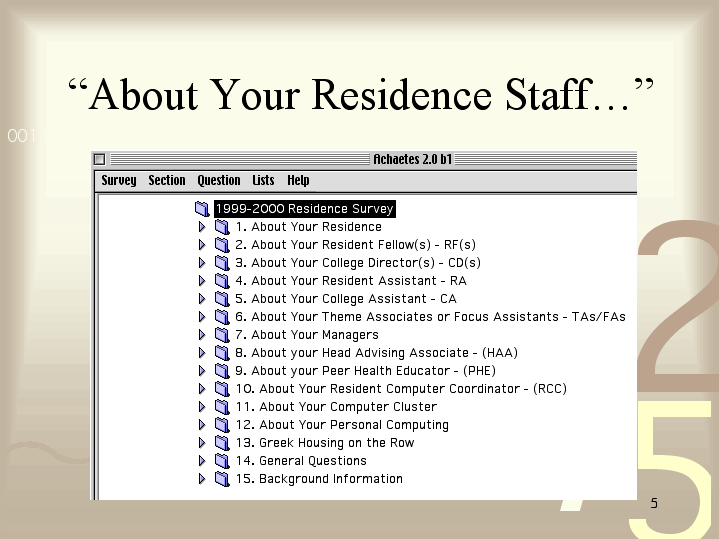Image resolution: width=719 pixels, height=539 pixels.
Task: Click folder icon next to Greek Housing on the Row
Action: pyautogui.click(x=222, y=443)
